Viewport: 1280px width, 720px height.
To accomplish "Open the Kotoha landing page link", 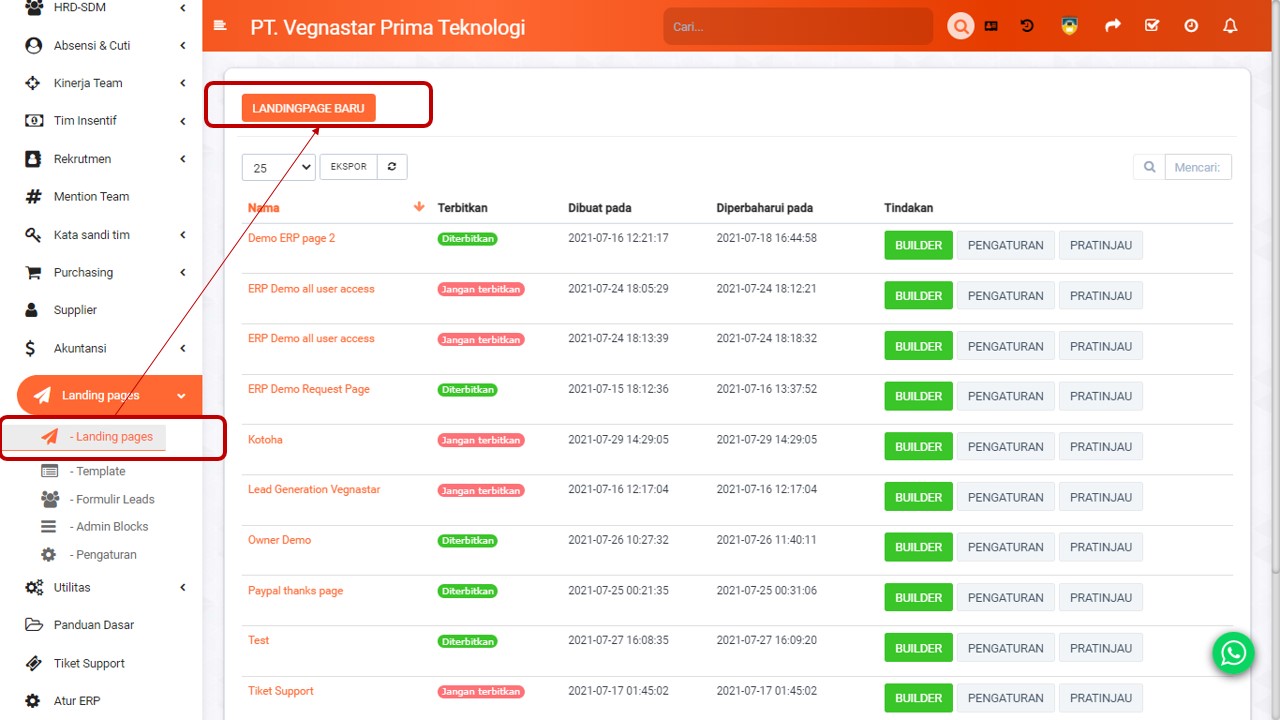I will [265, 439].
